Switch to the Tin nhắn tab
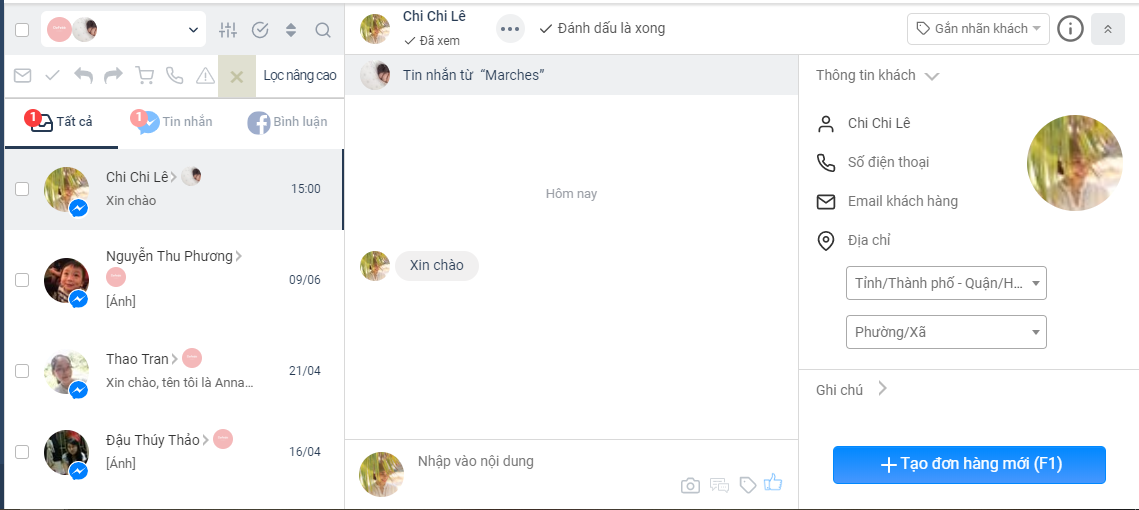Screen dimensions: 1139x510 coord(174,122)
